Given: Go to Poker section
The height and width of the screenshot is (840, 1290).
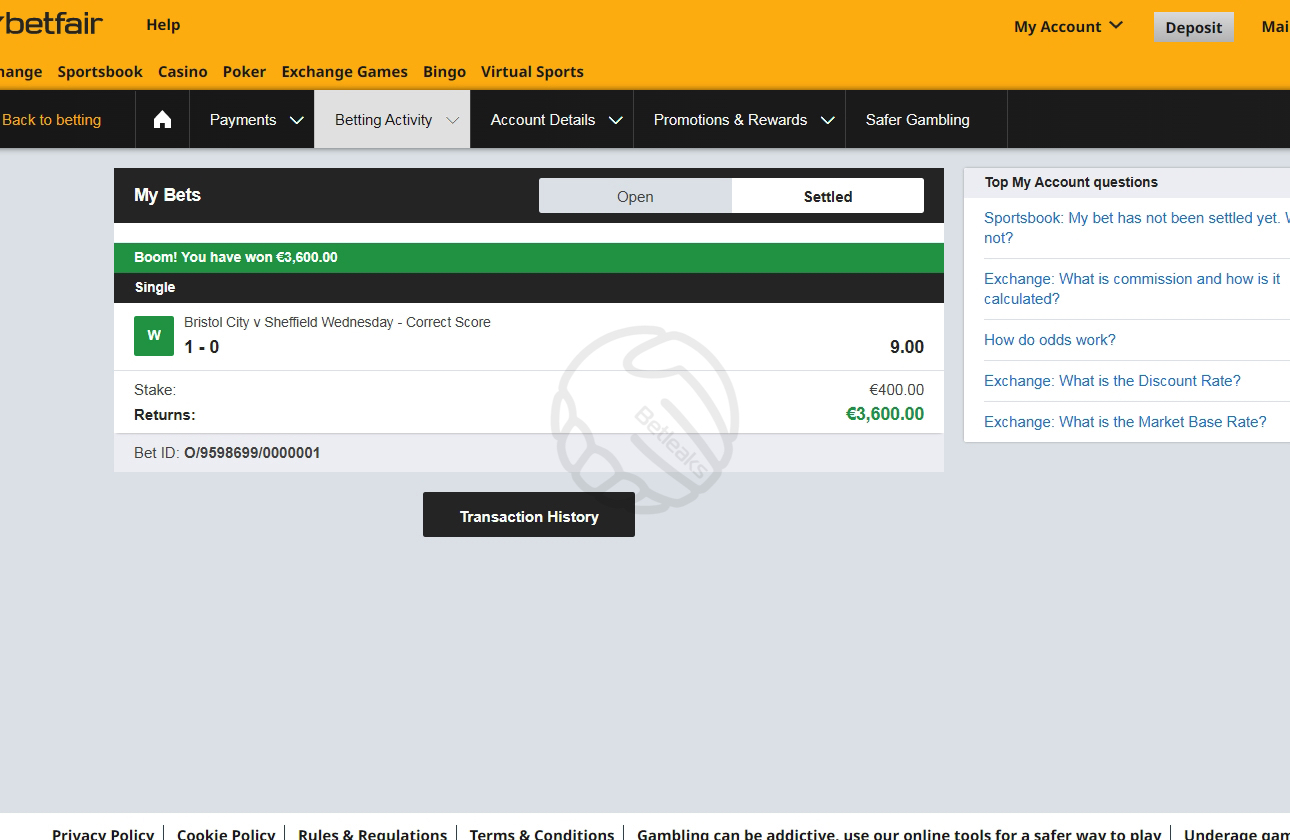Looking at the screenshot, I should click(245, 72).
